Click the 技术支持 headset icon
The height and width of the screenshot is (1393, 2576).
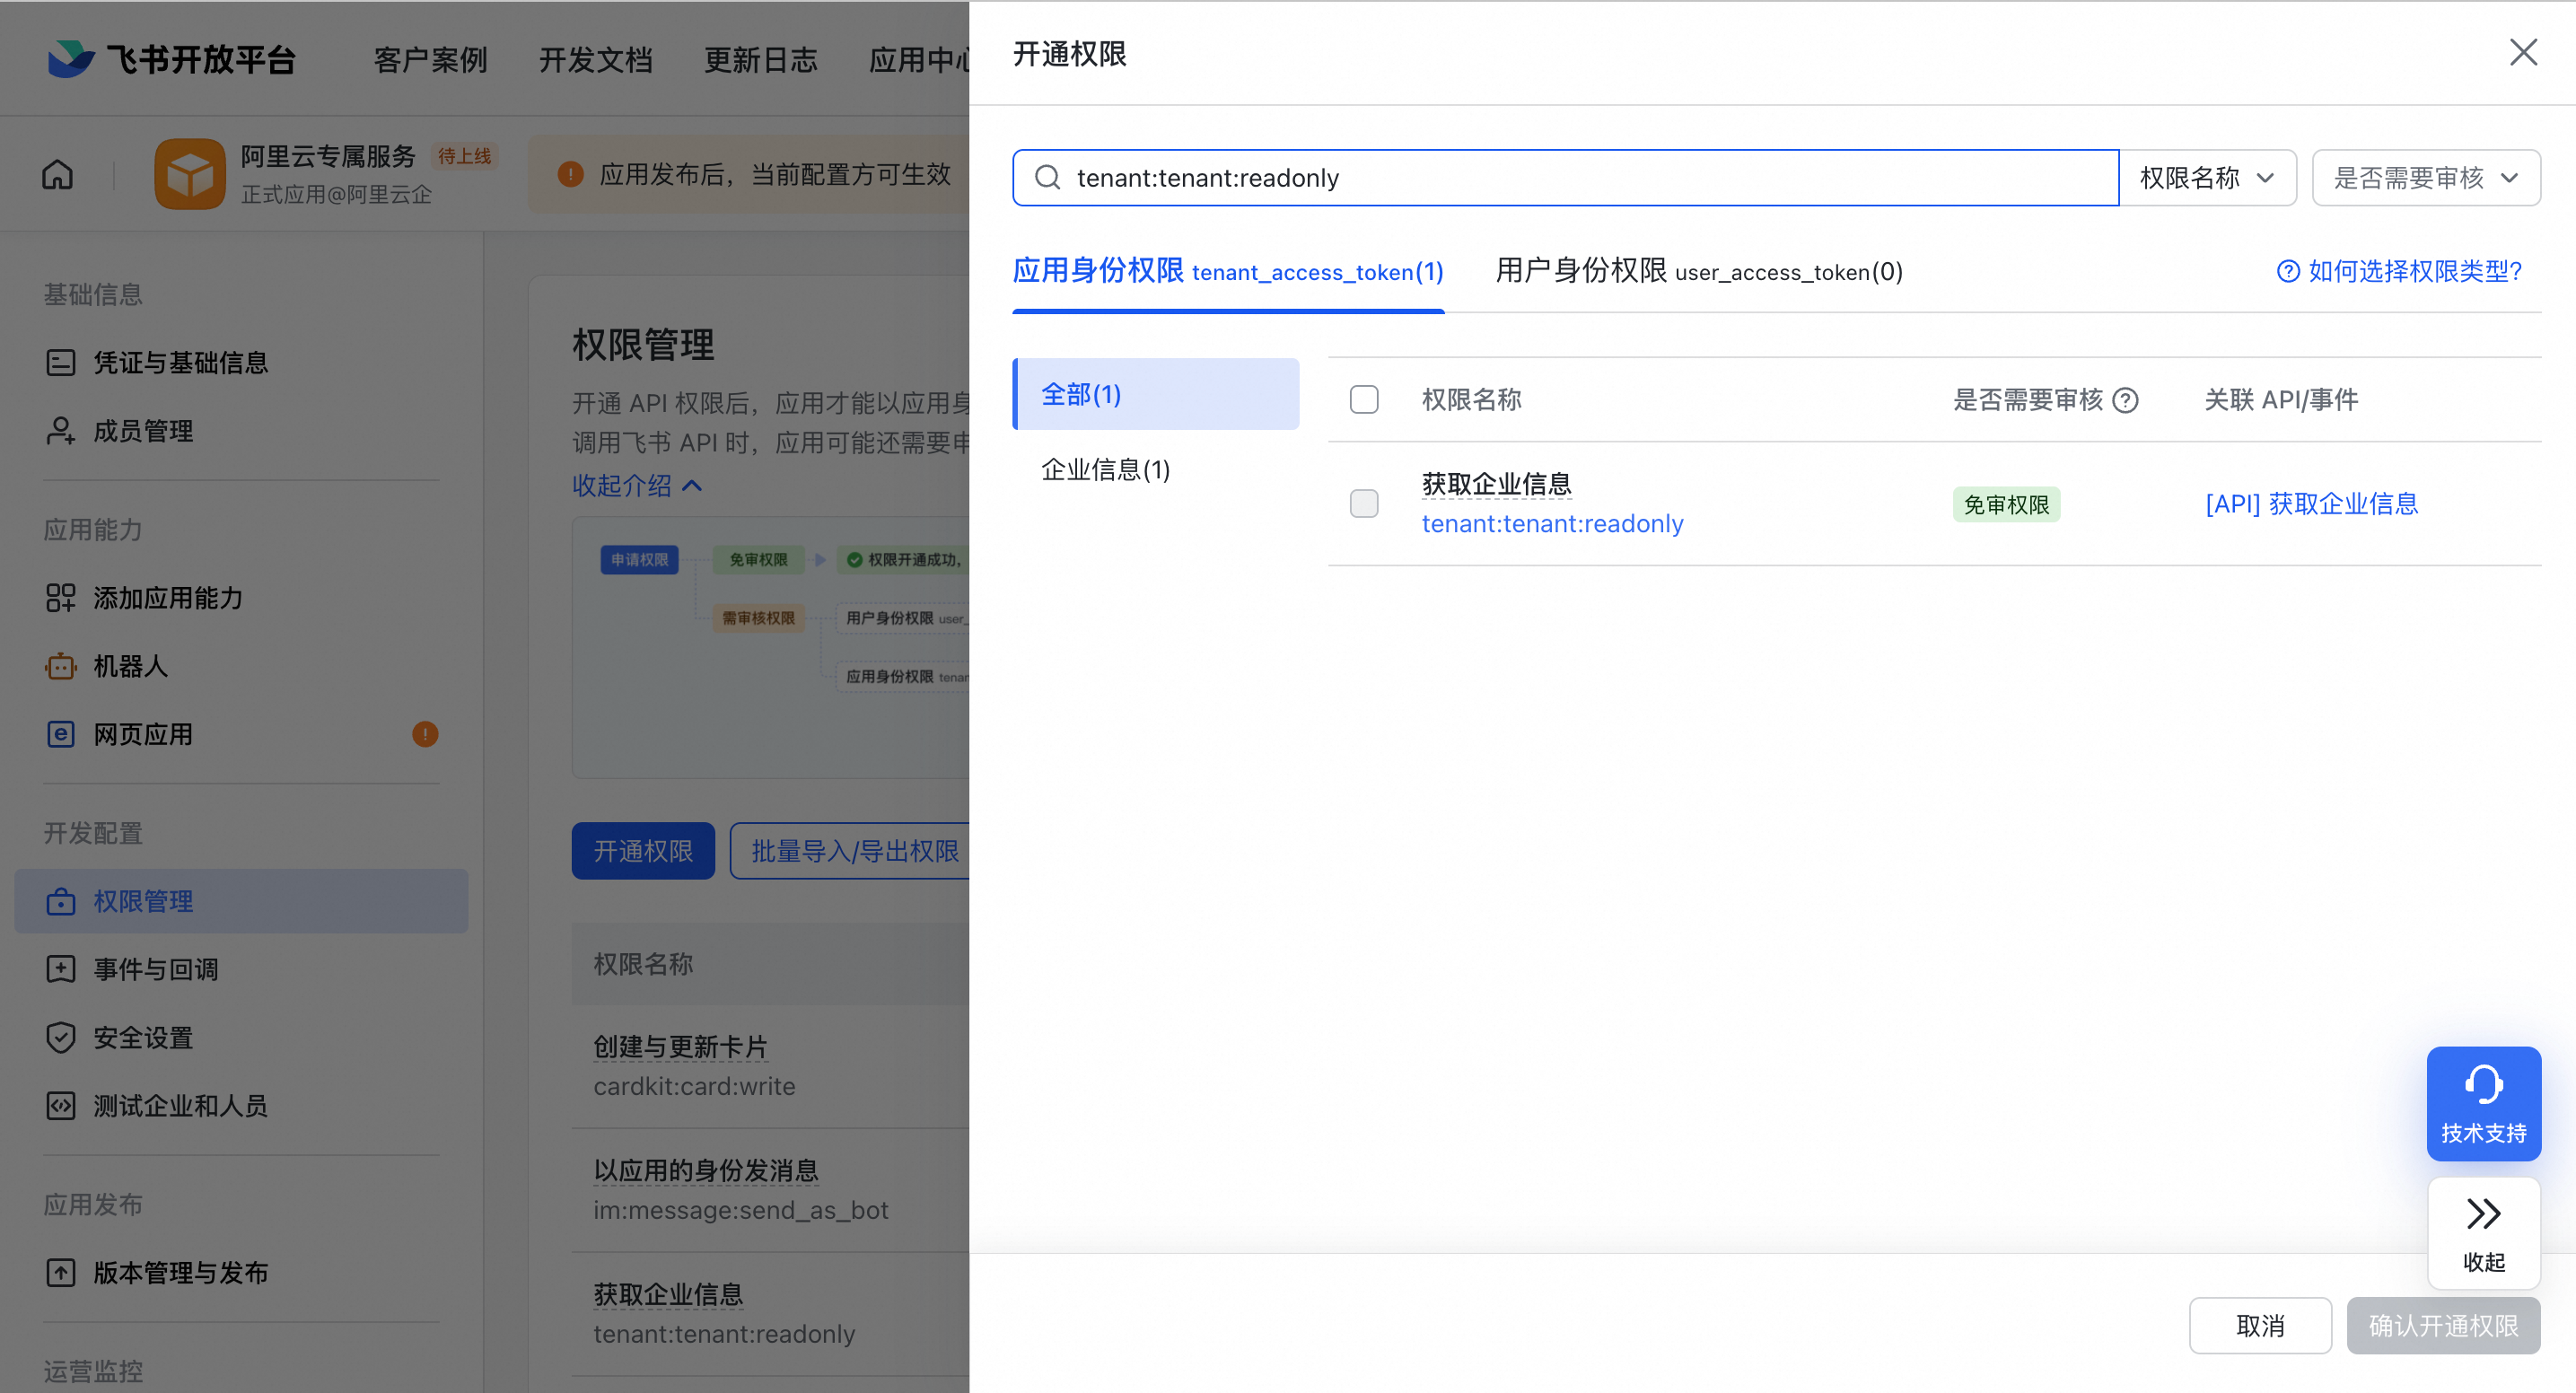click(2483, 1085)
